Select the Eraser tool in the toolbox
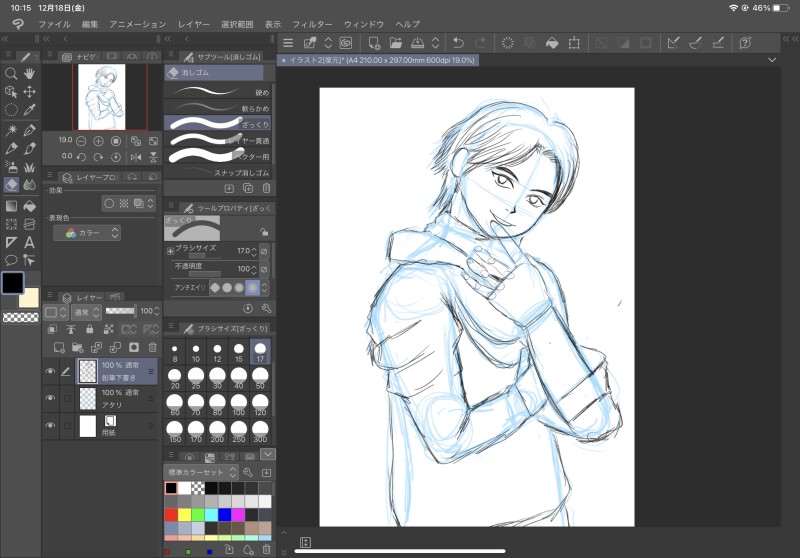Image resolution: width=800 pixels, height=558 pixels. coord(11,185)
